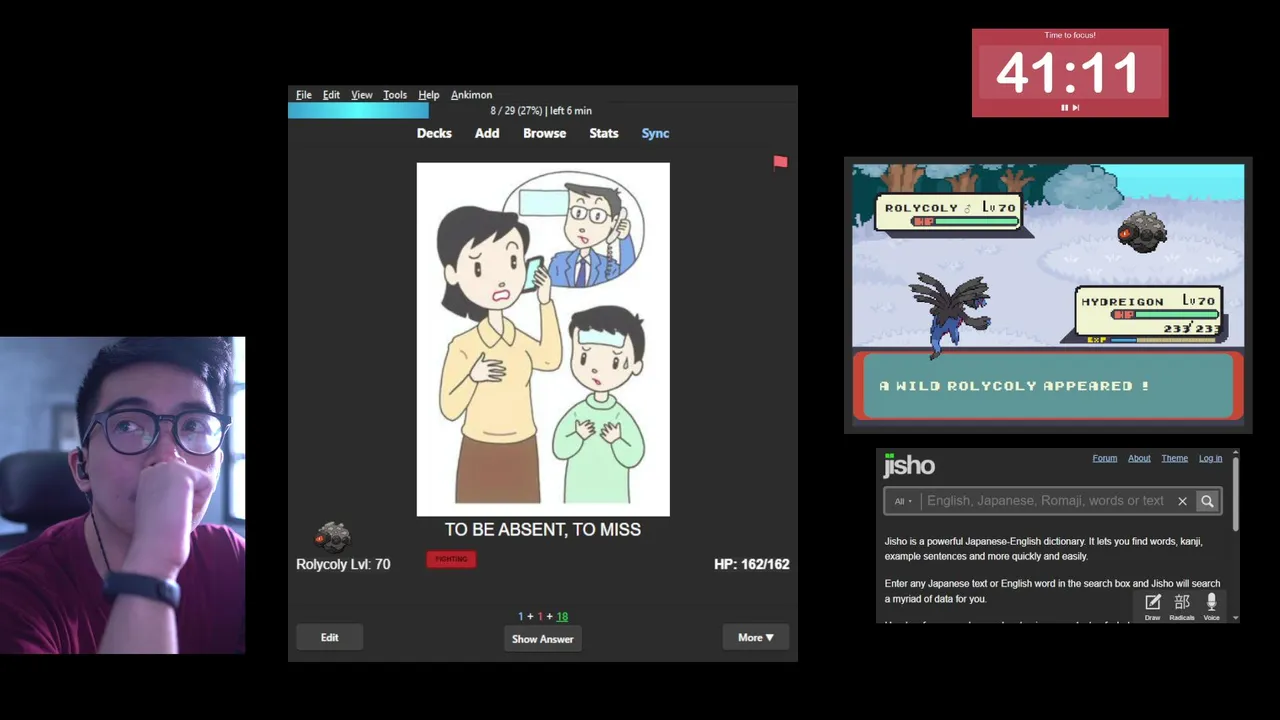Open Jisho Radicals input
The width and height of the screenshot is (1280, 720).
1182,606
